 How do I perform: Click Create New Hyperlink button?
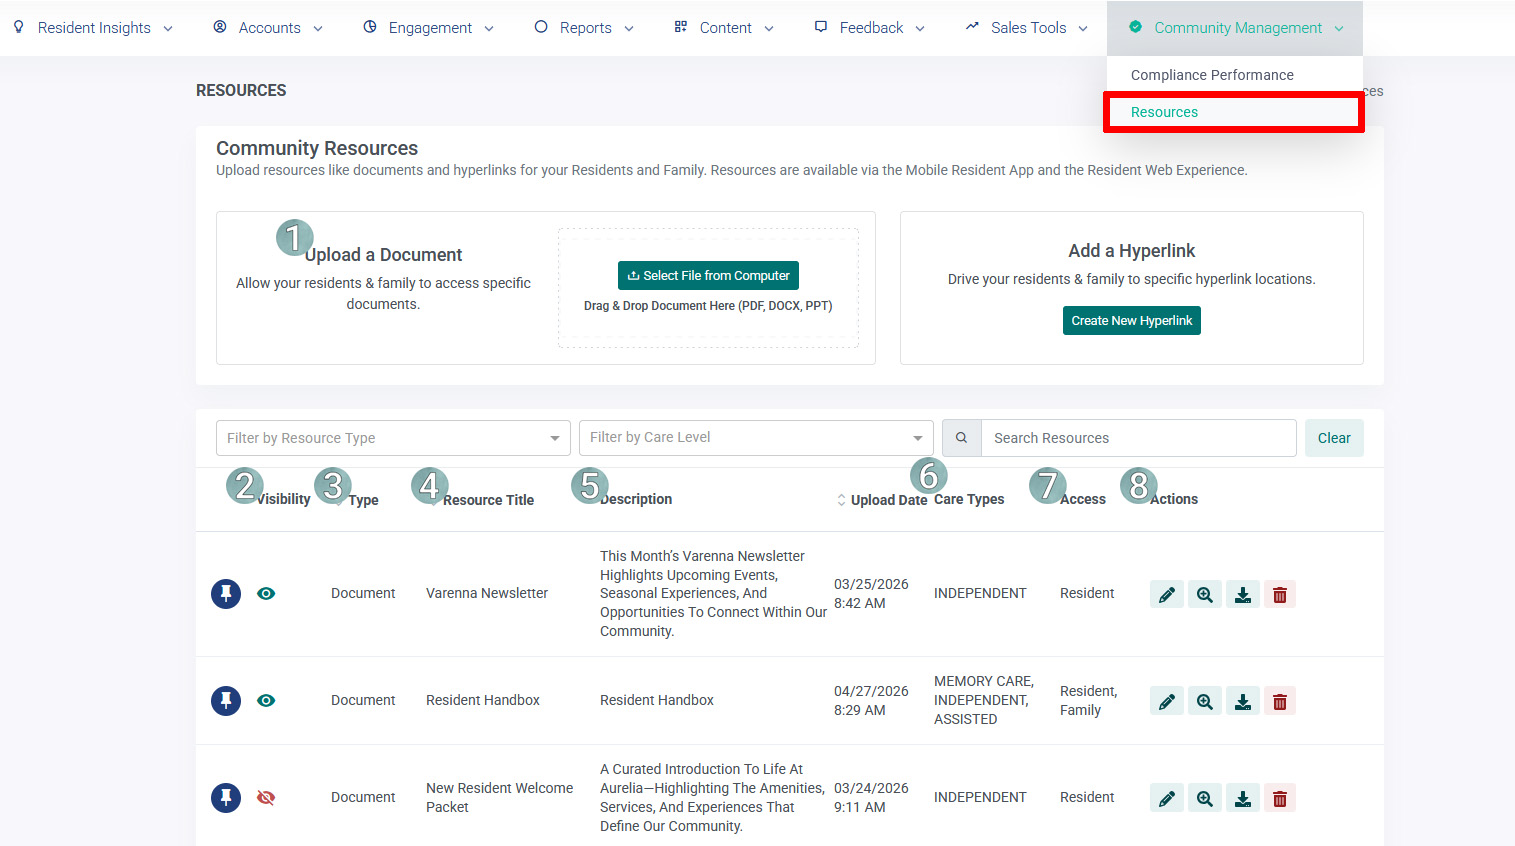click(1131, 321)
